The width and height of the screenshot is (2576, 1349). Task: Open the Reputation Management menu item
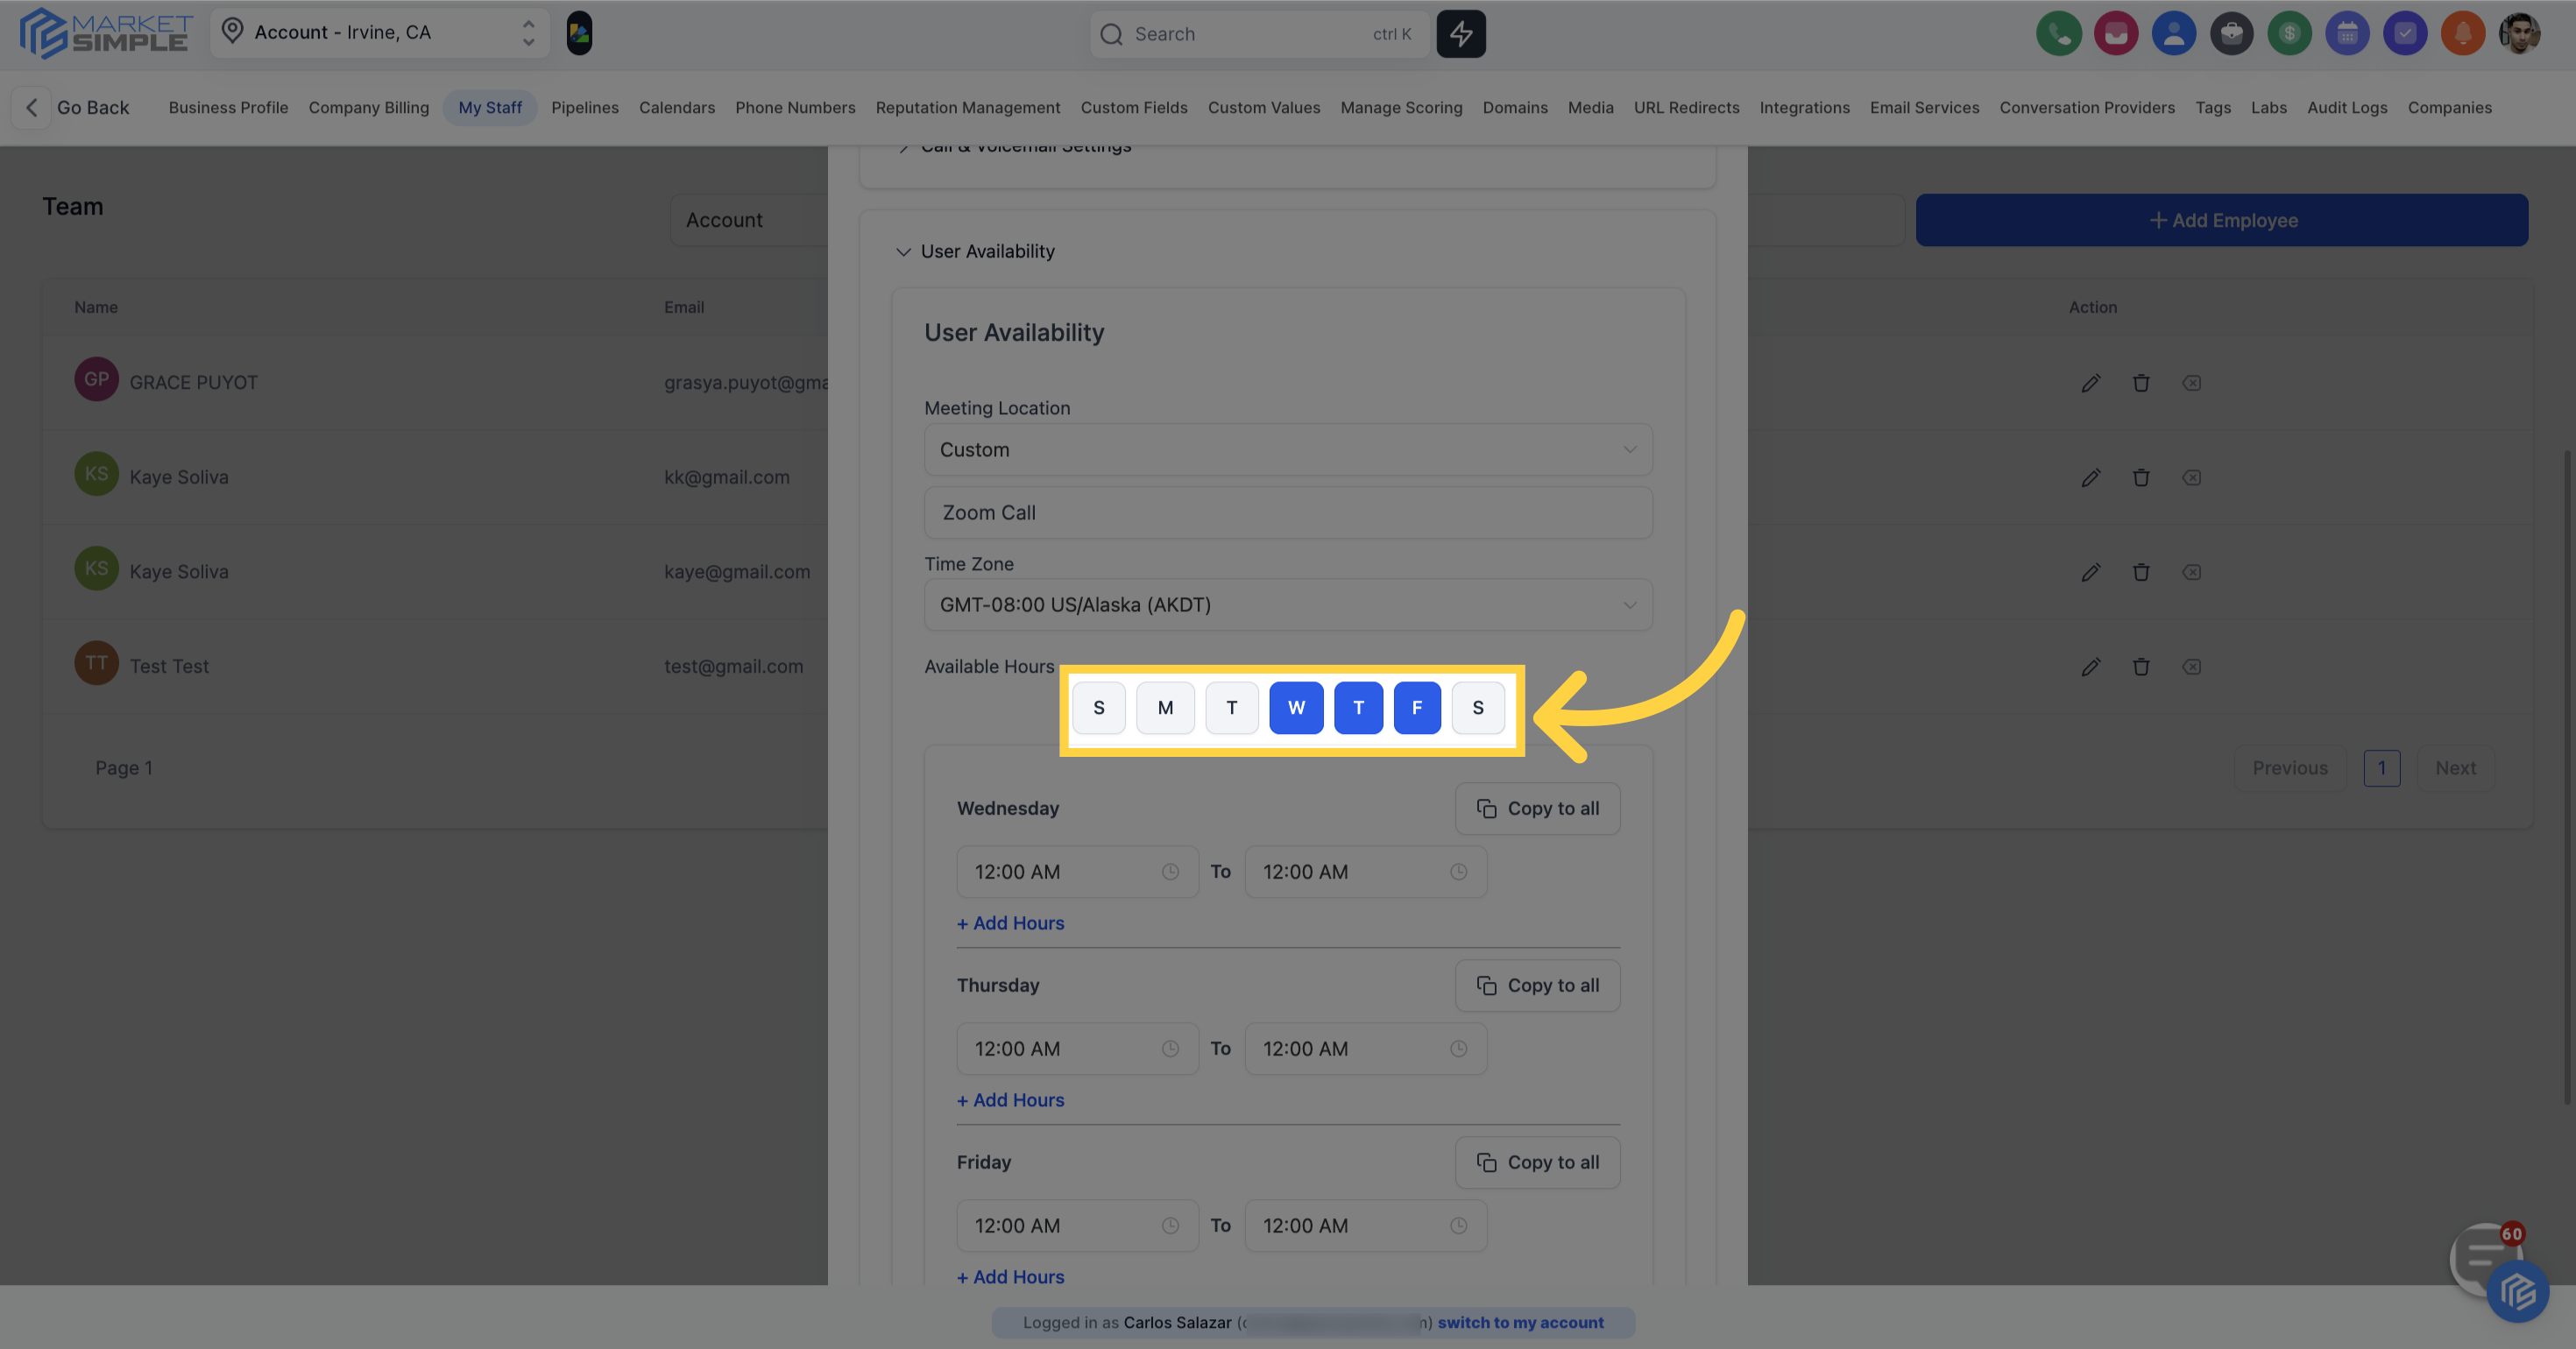pos(967,107)
